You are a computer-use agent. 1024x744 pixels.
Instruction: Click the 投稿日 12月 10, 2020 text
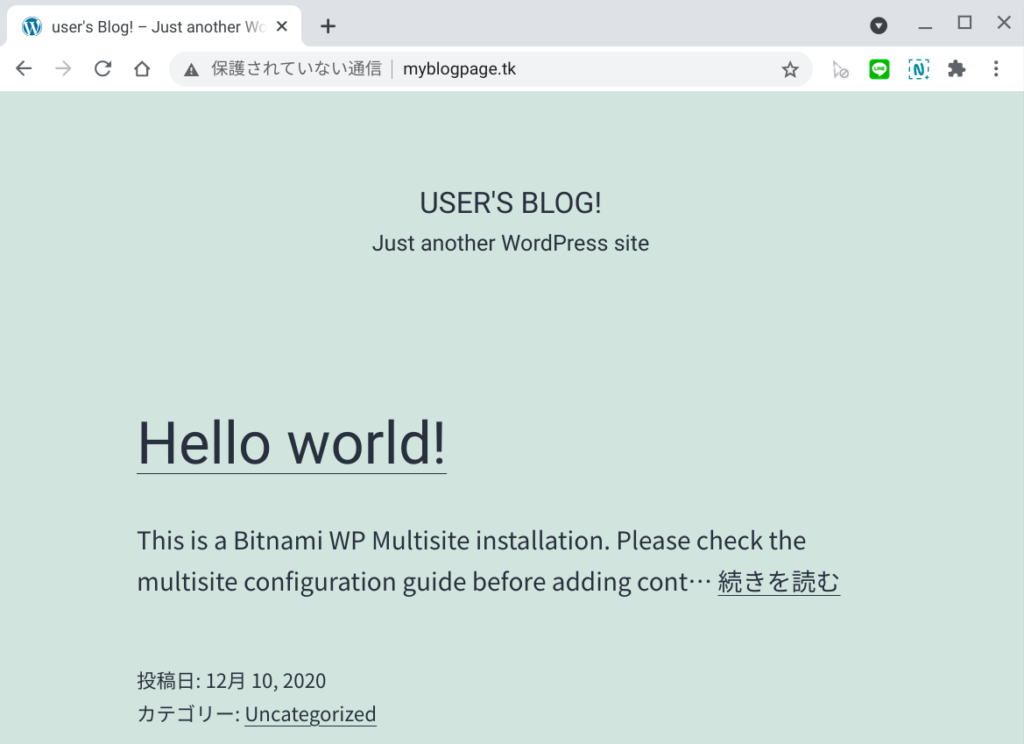(x=231, y=681)
